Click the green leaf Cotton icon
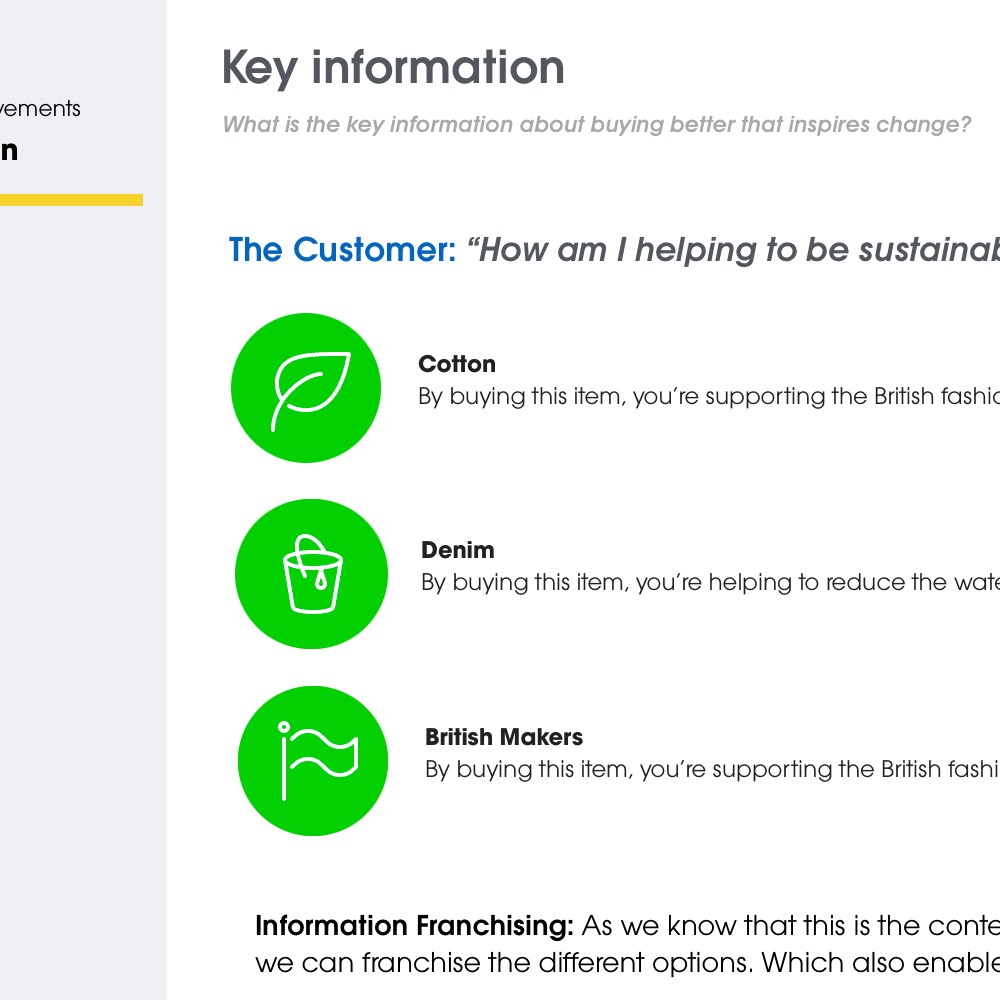Image resolution: width=1000 pixels, height=1000 pixels. tap(306, 388)
